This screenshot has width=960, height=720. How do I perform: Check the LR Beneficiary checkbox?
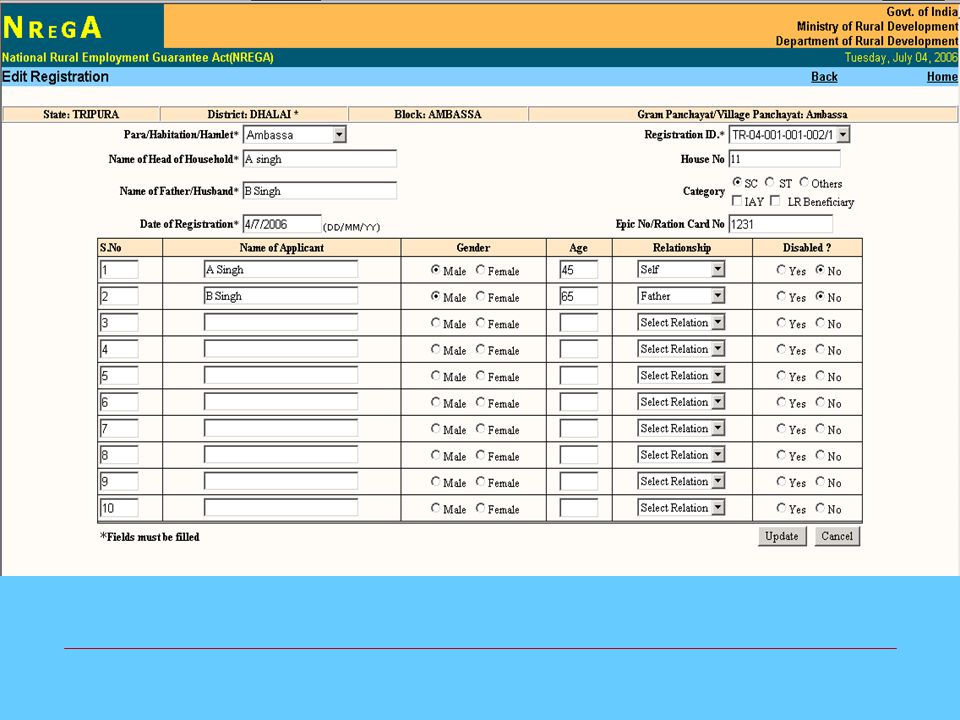[775, 201]
